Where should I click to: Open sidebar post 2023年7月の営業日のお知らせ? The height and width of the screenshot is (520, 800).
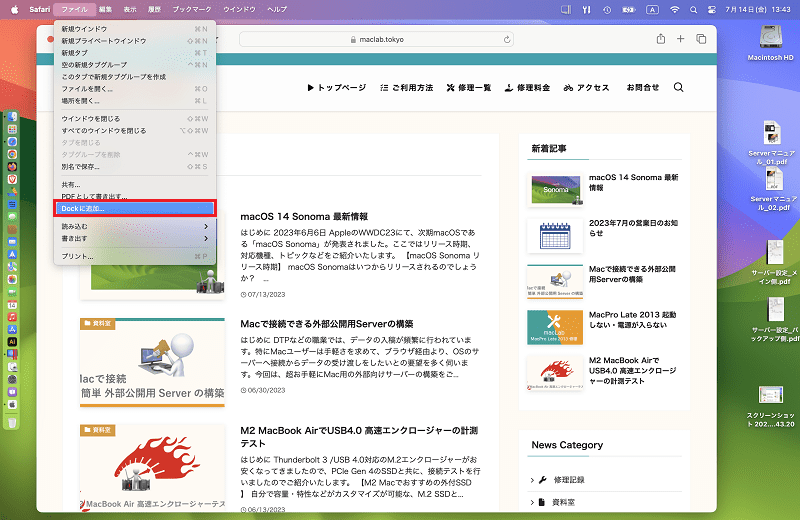pyautogui.click(x=633, y=228)
